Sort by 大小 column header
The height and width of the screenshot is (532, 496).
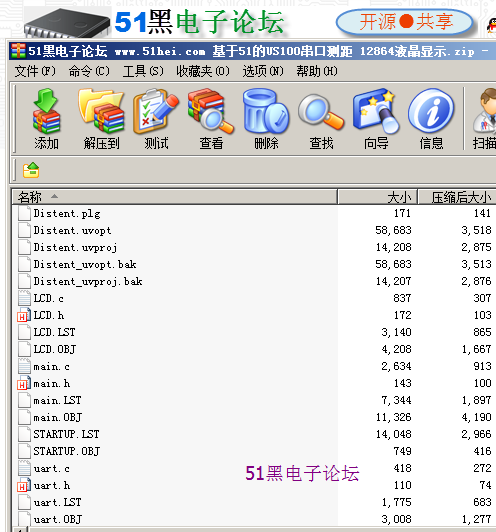click(x=377, y=197)
